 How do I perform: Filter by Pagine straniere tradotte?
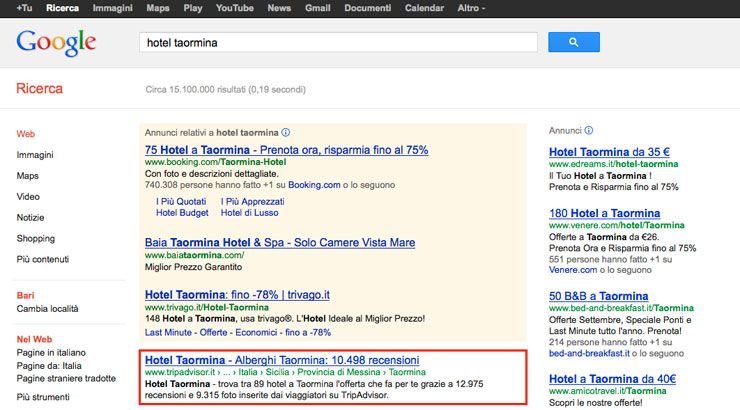point(66,378)
